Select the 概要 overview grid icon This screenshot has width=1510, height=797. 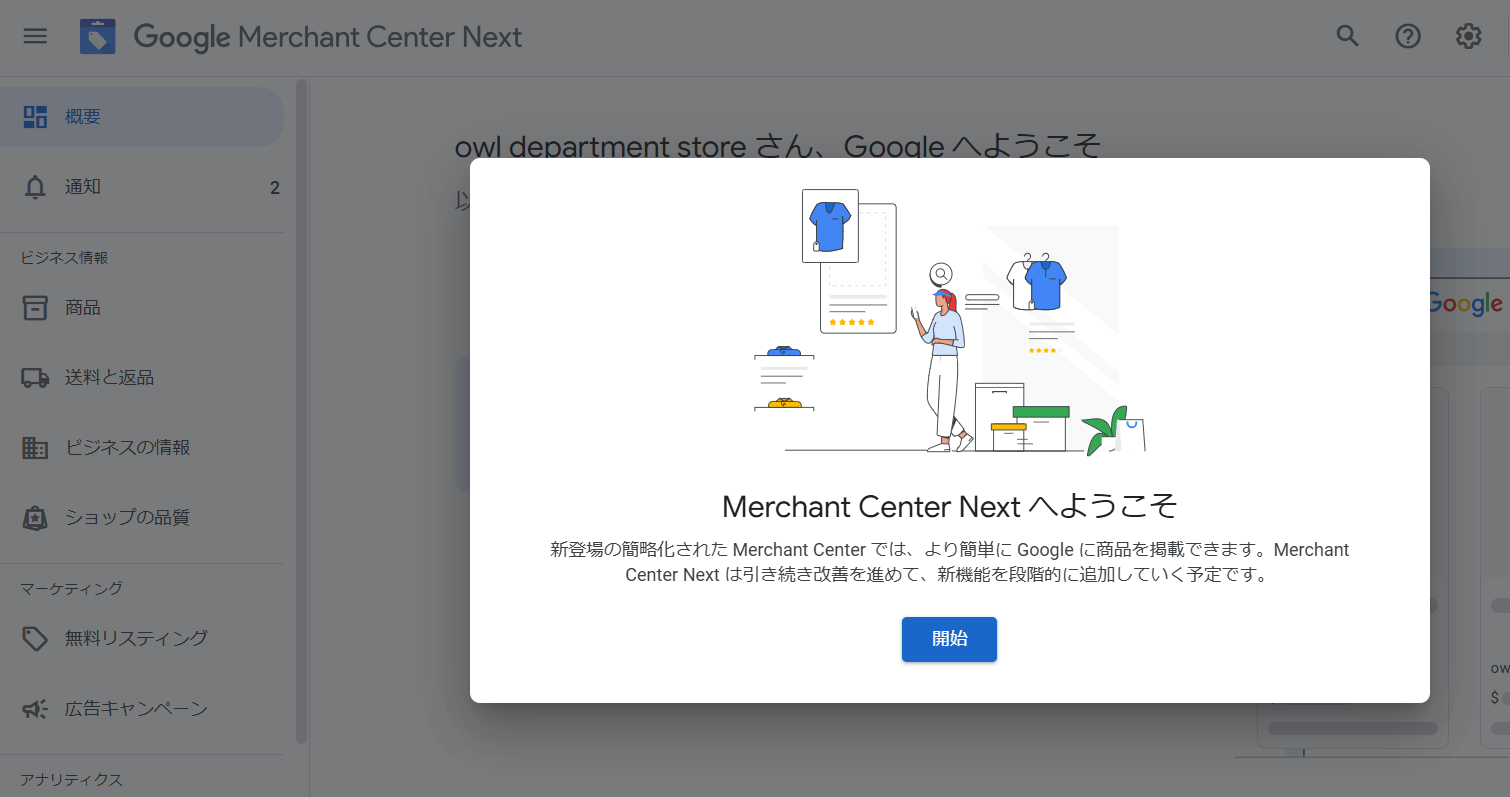pyautogui.click(x=35, y=116)
